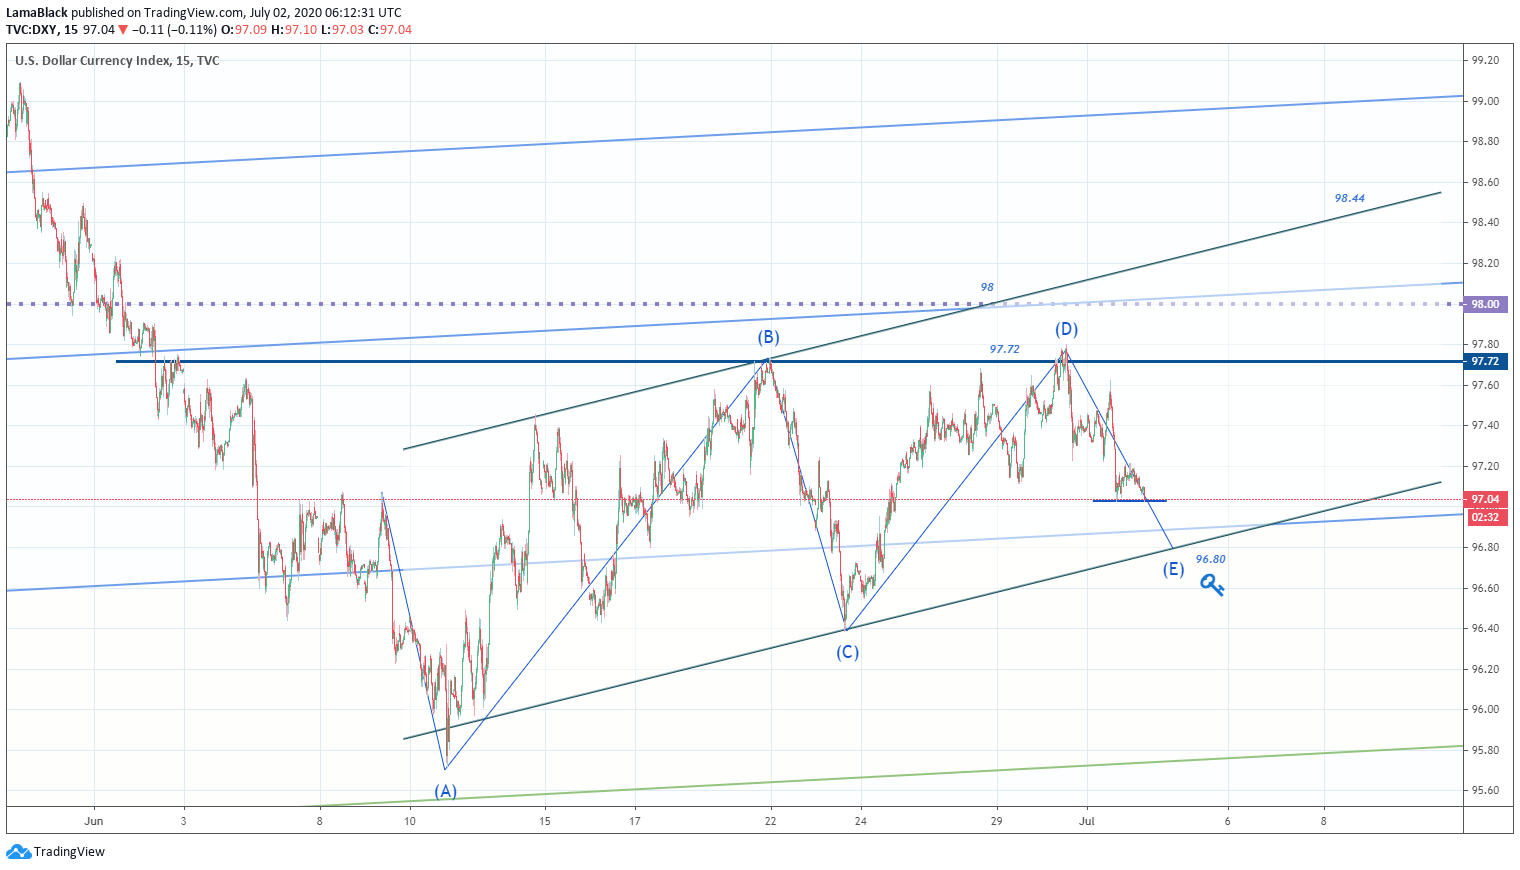Viewport: 1520px width, 870px height.
Task: Select the (B) wave label
Action: tap(768, 337)
